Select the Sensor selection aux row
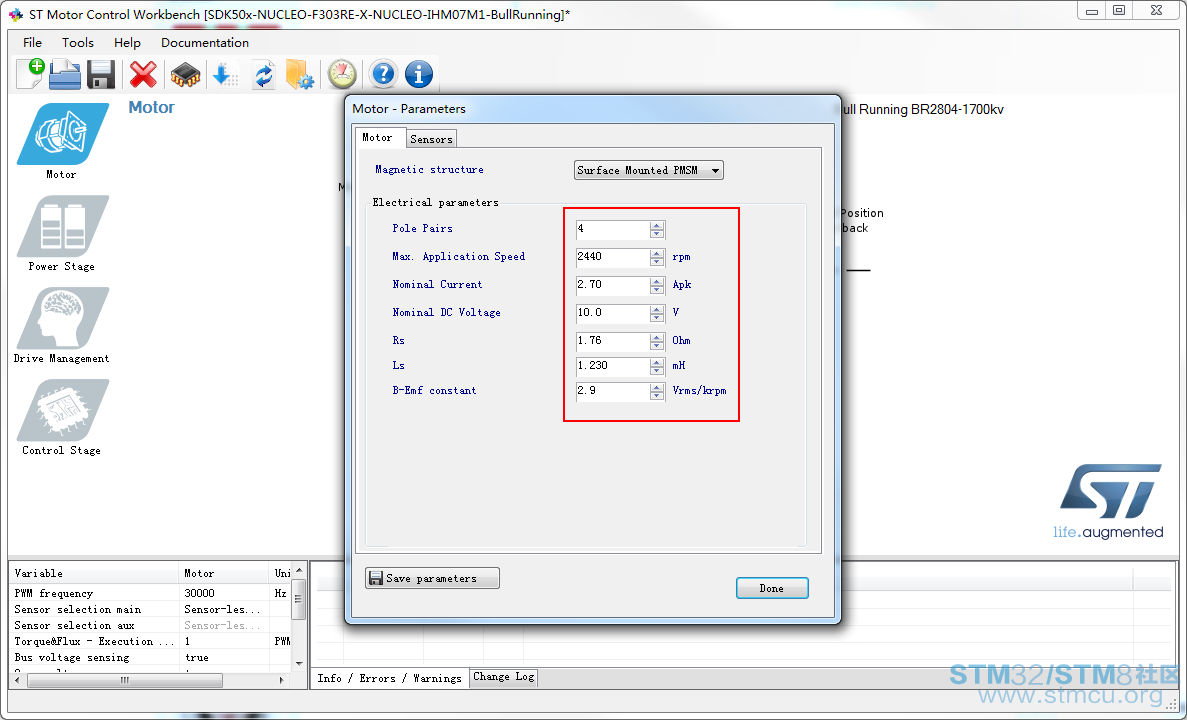The width and height of the screenshot is (1187, 720). tap(151, 625)
